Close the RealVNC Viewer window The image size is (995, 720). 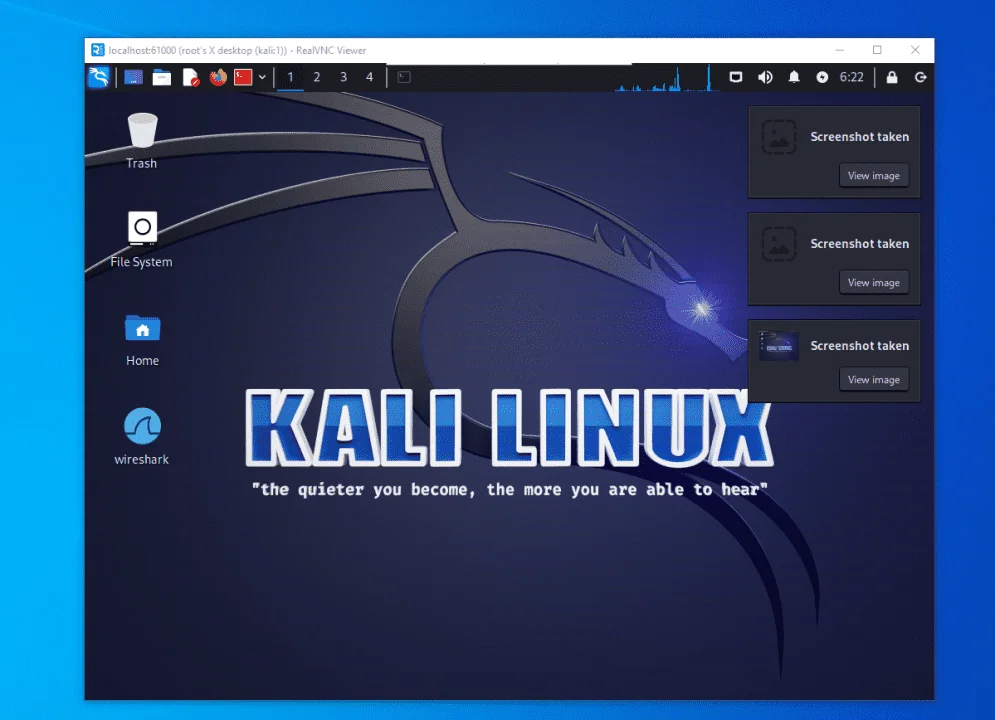click(x=915, y=50)
